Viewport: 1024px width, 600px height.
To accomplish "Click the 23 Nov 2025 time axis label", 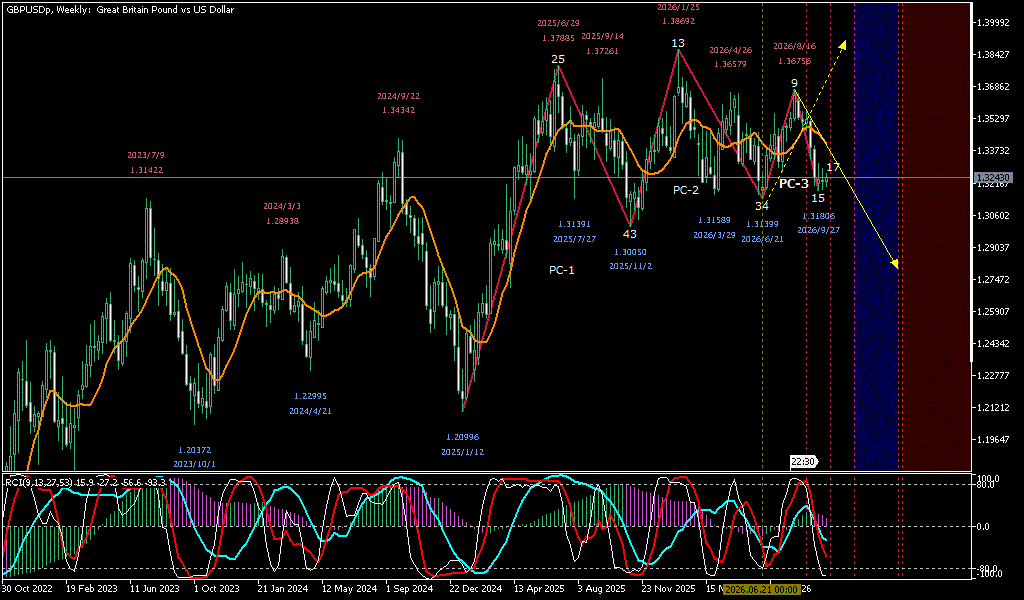I will [667, 589].
